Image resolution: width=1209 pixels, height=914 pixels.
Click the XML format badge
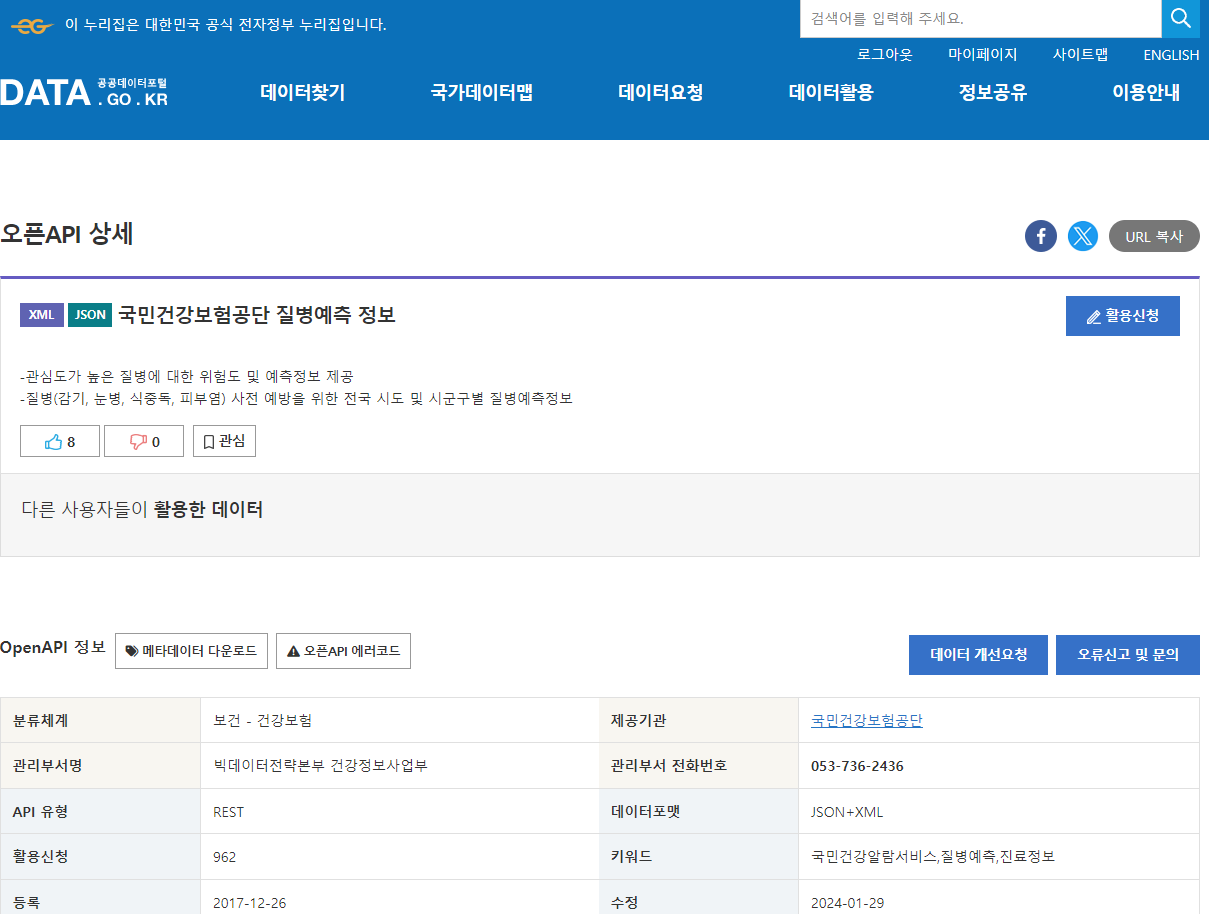point(42,315)
